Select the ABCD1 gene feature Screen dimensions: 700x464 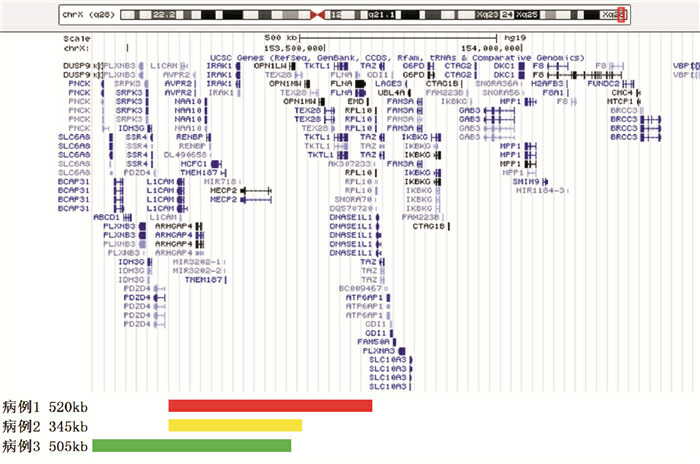tap(106, 217)
